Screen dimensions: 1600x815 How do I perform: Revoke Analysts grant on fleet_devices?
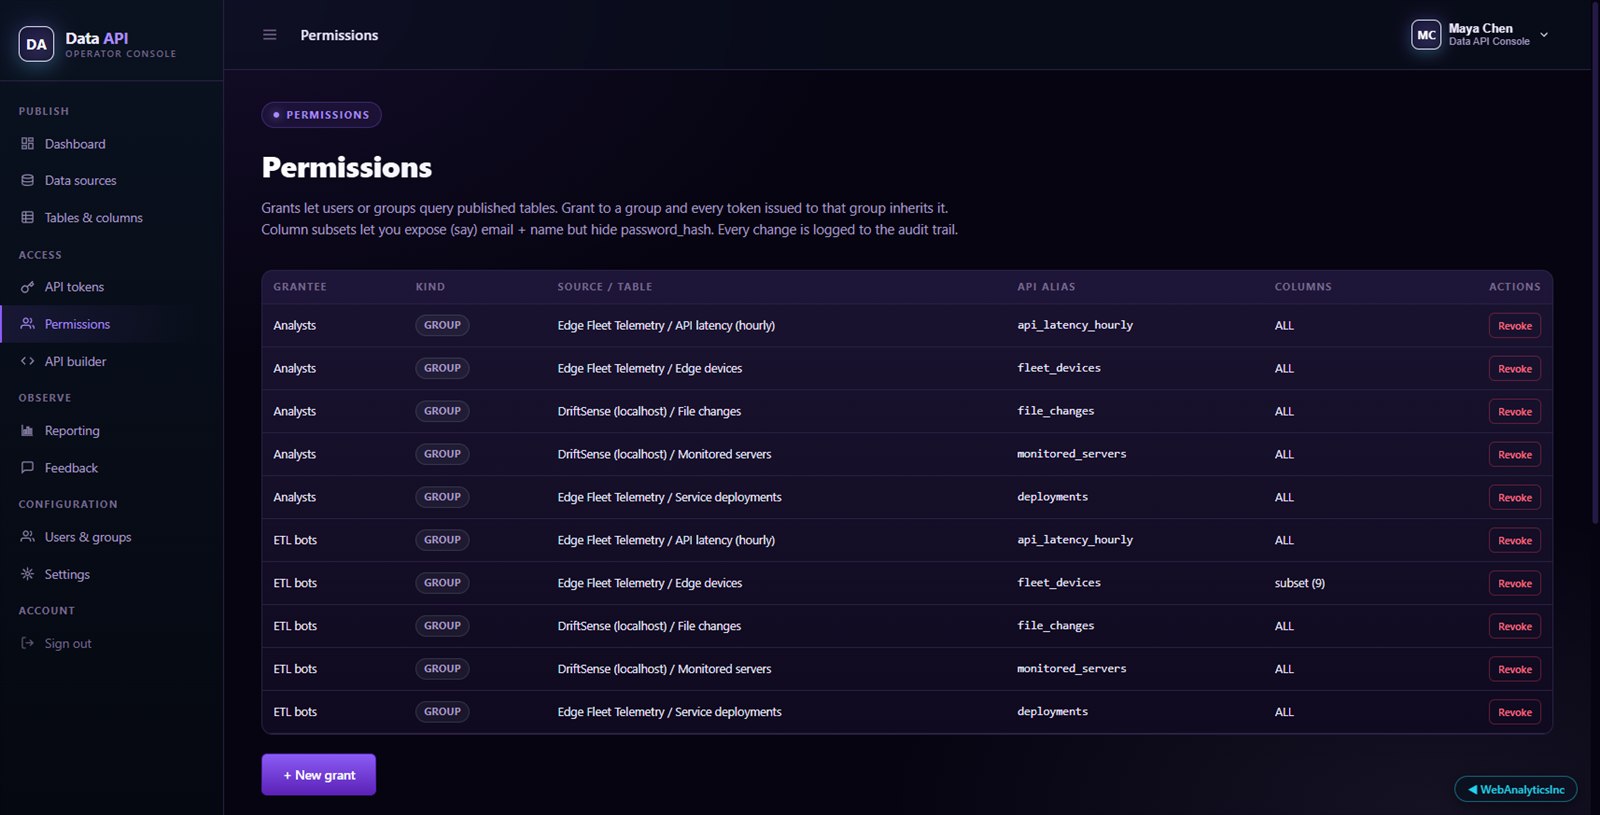pyautogui.click(x=1515, y=369)
